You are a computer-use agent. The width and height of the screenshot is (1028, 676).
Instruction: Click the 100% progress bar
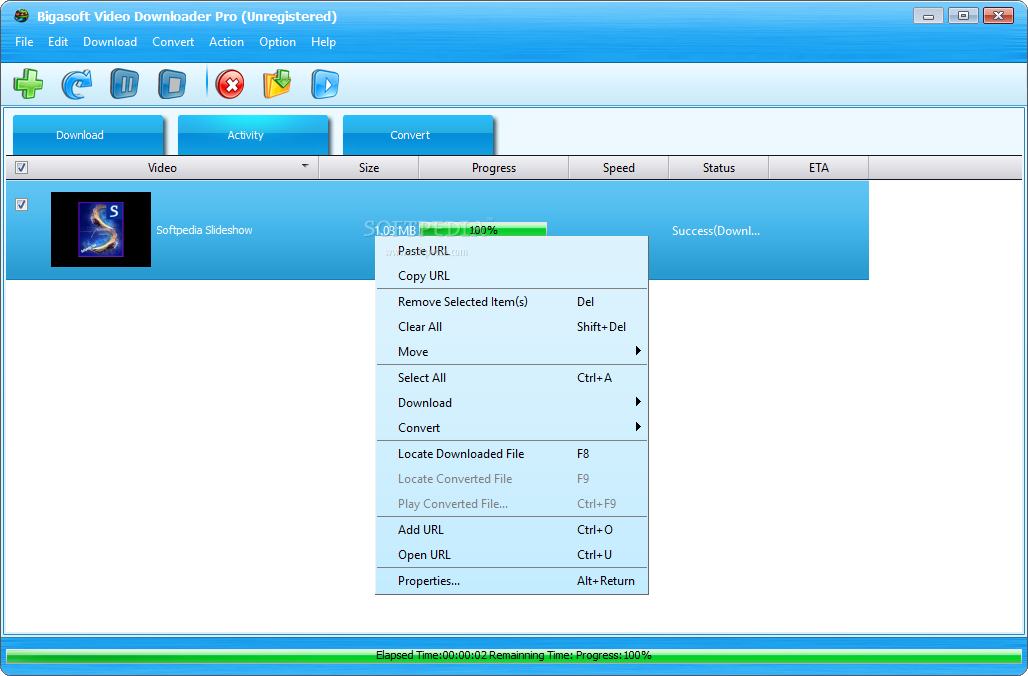click(x=483, y=229)
